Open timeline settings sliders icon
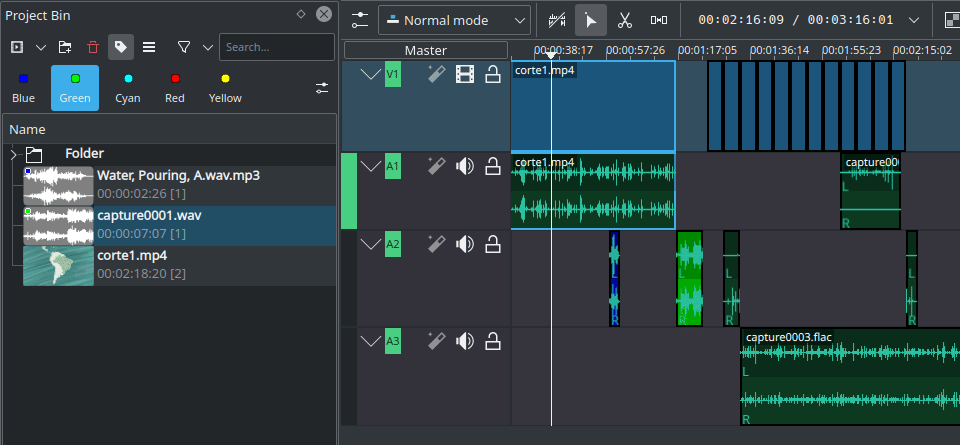This screenshot has height=445, width=960. pyautogui.click(x=360, y=20)
